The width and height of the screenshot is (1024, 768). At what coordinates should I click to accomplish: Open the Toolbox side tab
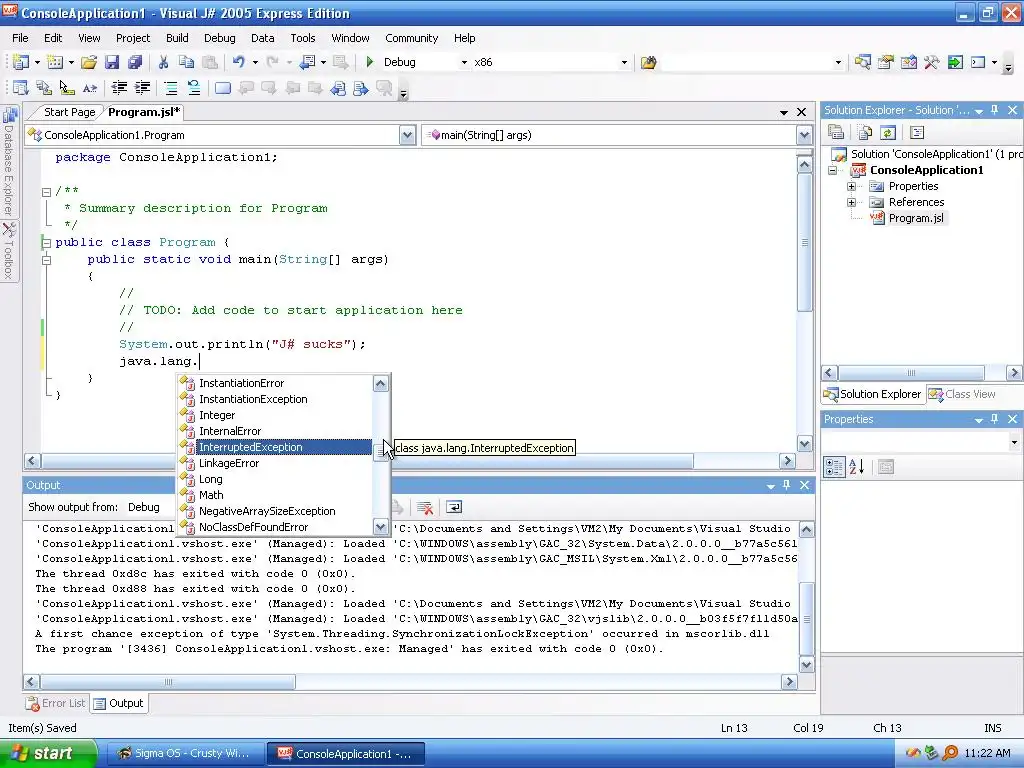pos(9,251)
